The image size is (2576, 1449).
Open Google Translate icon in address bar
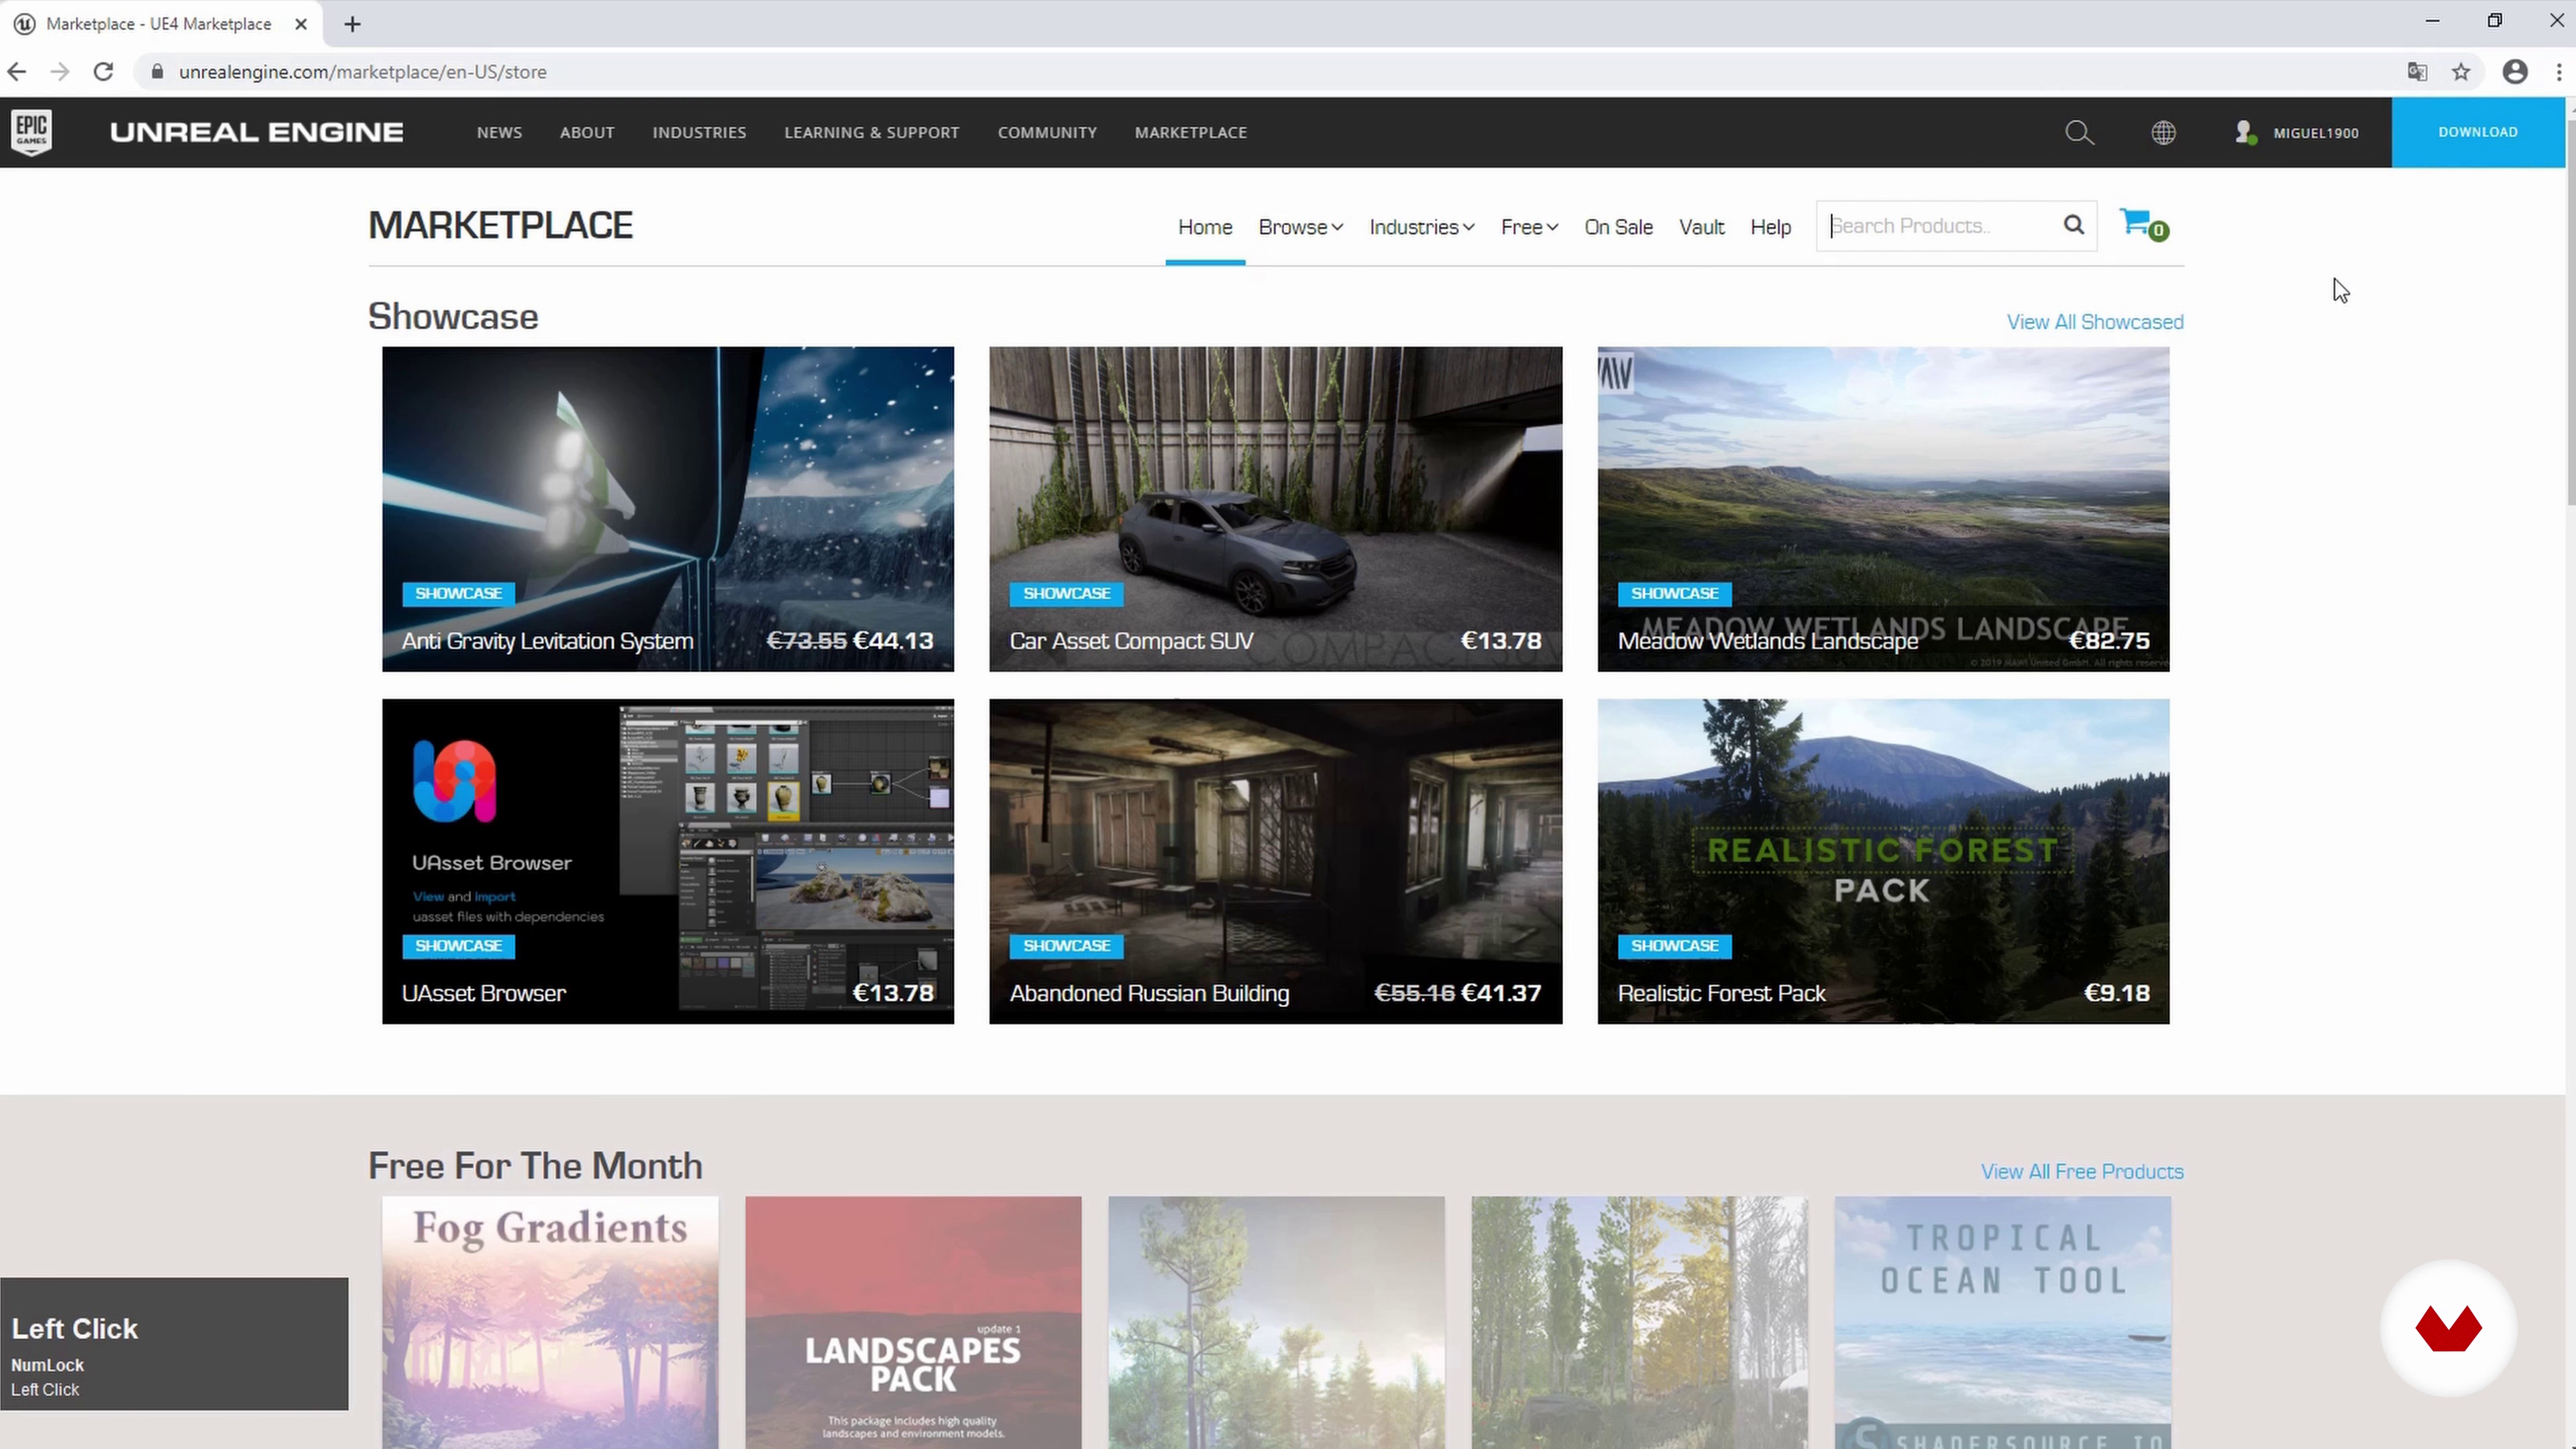tap(2417, 72)
